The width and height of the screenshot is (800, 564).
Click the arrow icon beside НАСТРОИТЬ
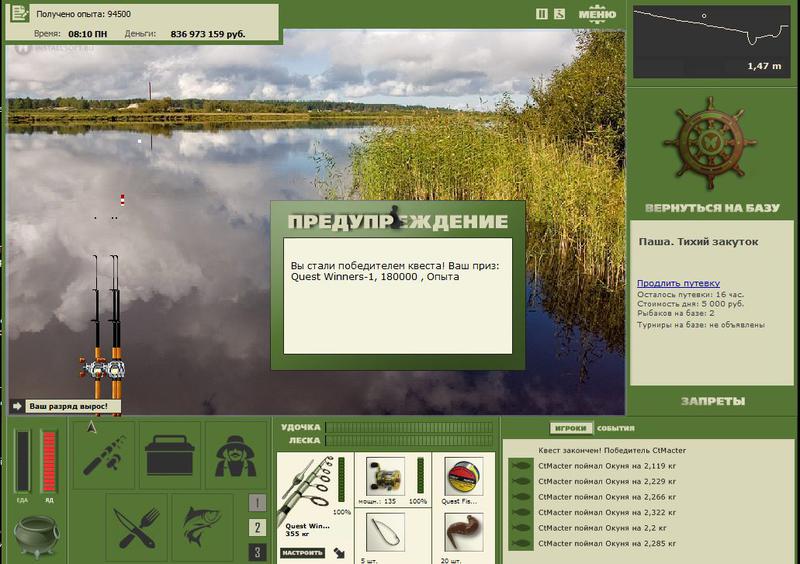pos(339,553)
